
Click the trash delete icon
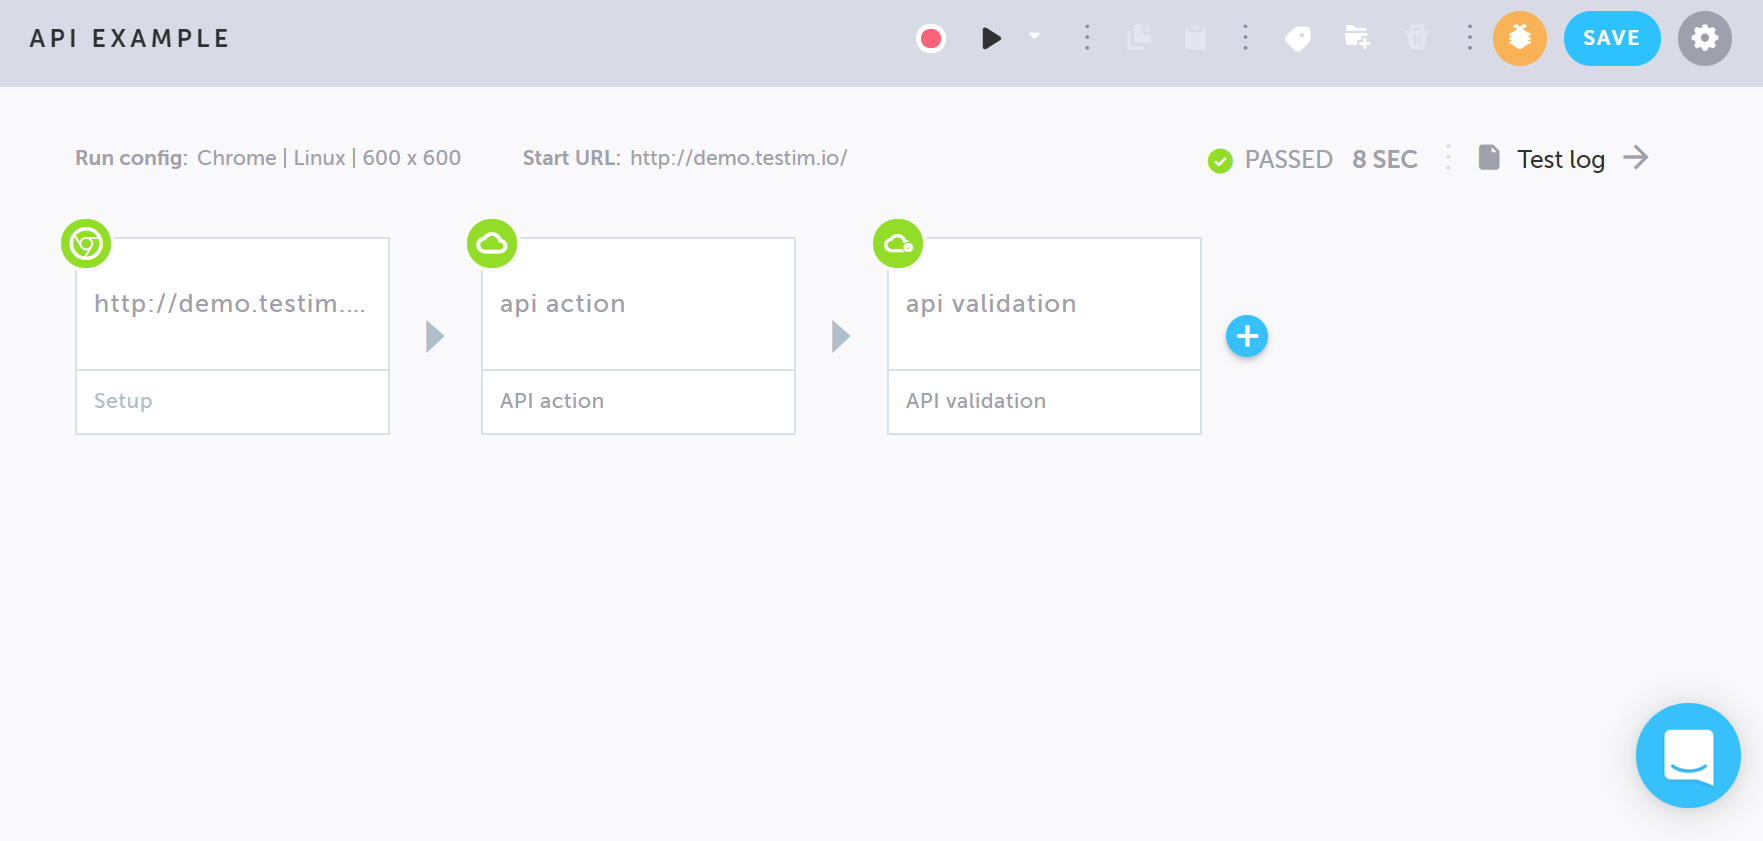coord(1417,38)
